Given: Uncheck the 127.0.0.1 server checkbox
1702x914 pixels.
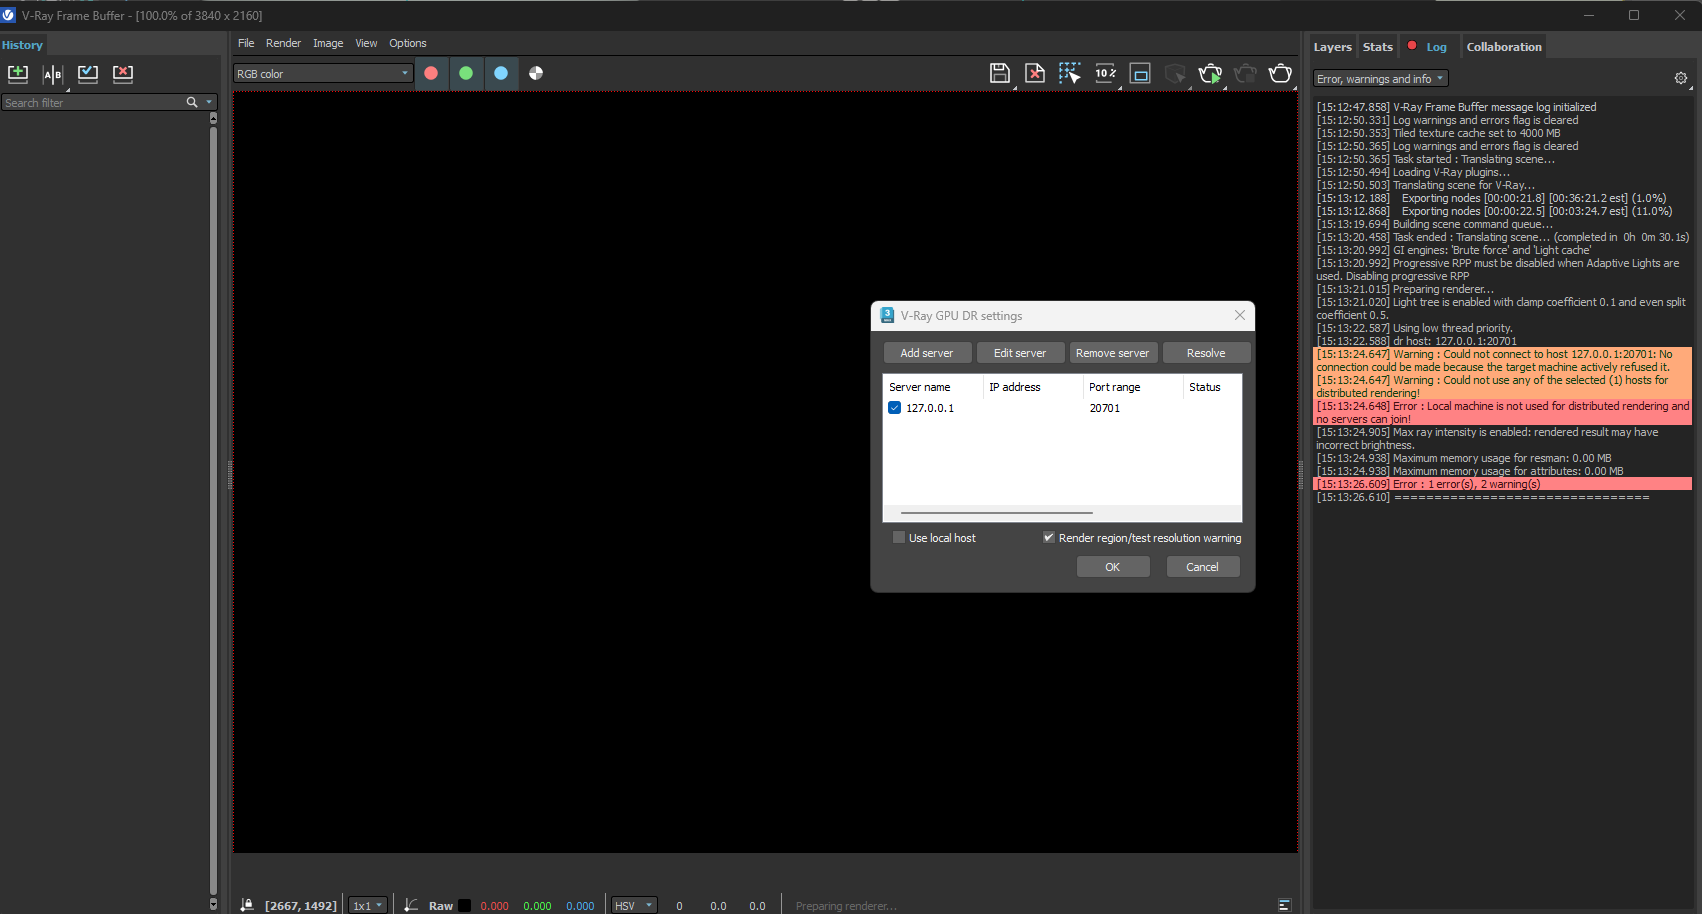Looking at the screenshot, I should [895, 408].
